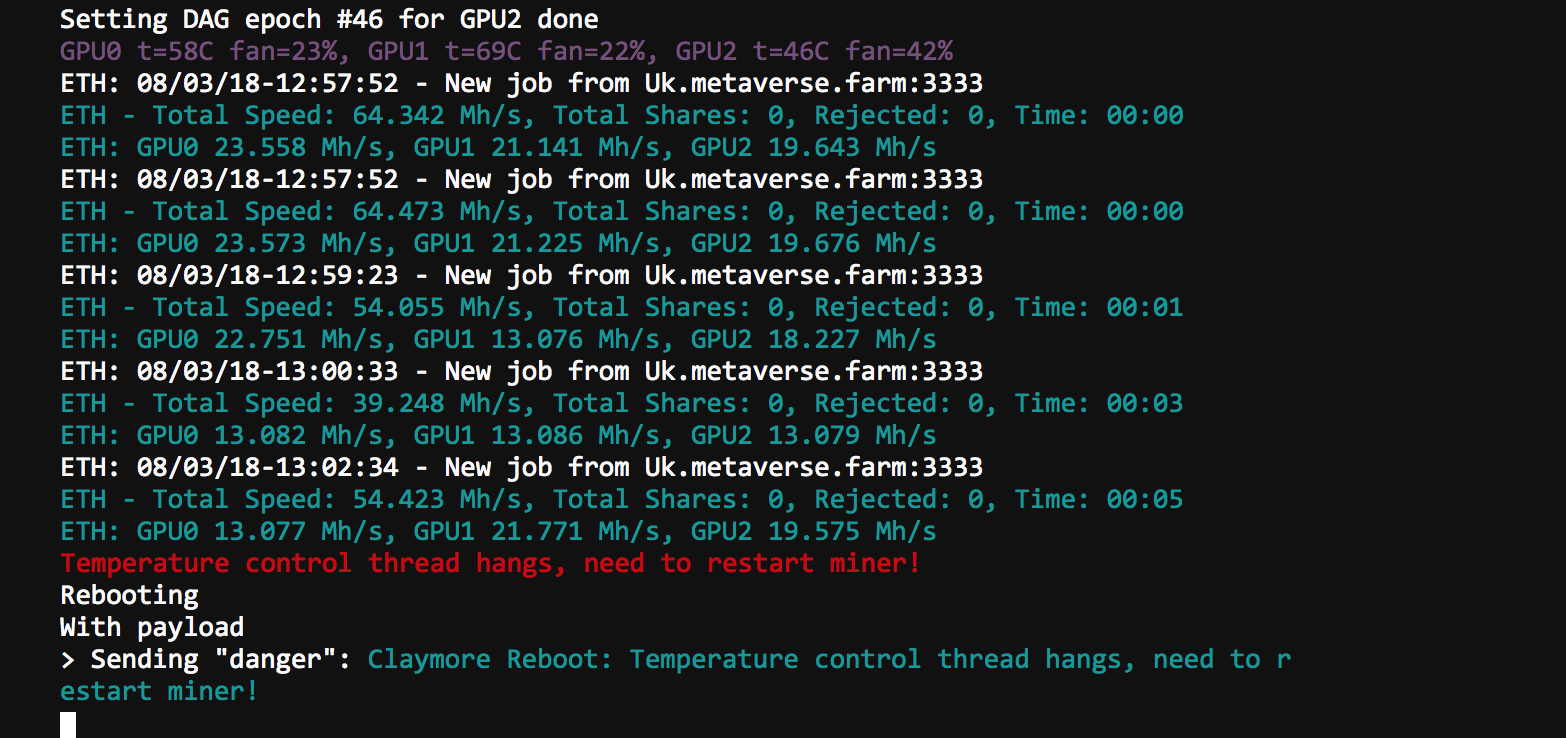This screenshot has height=738, width=1566.
Task: Click the "Rebooting" output line
Action: pos(129,595)
